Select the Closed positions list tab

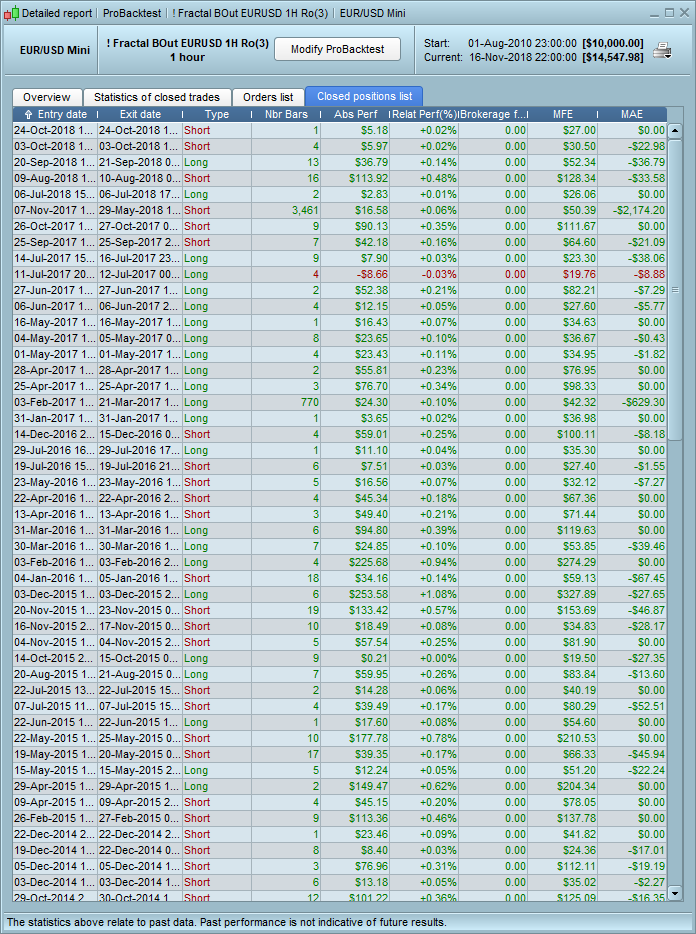point(365,96)
